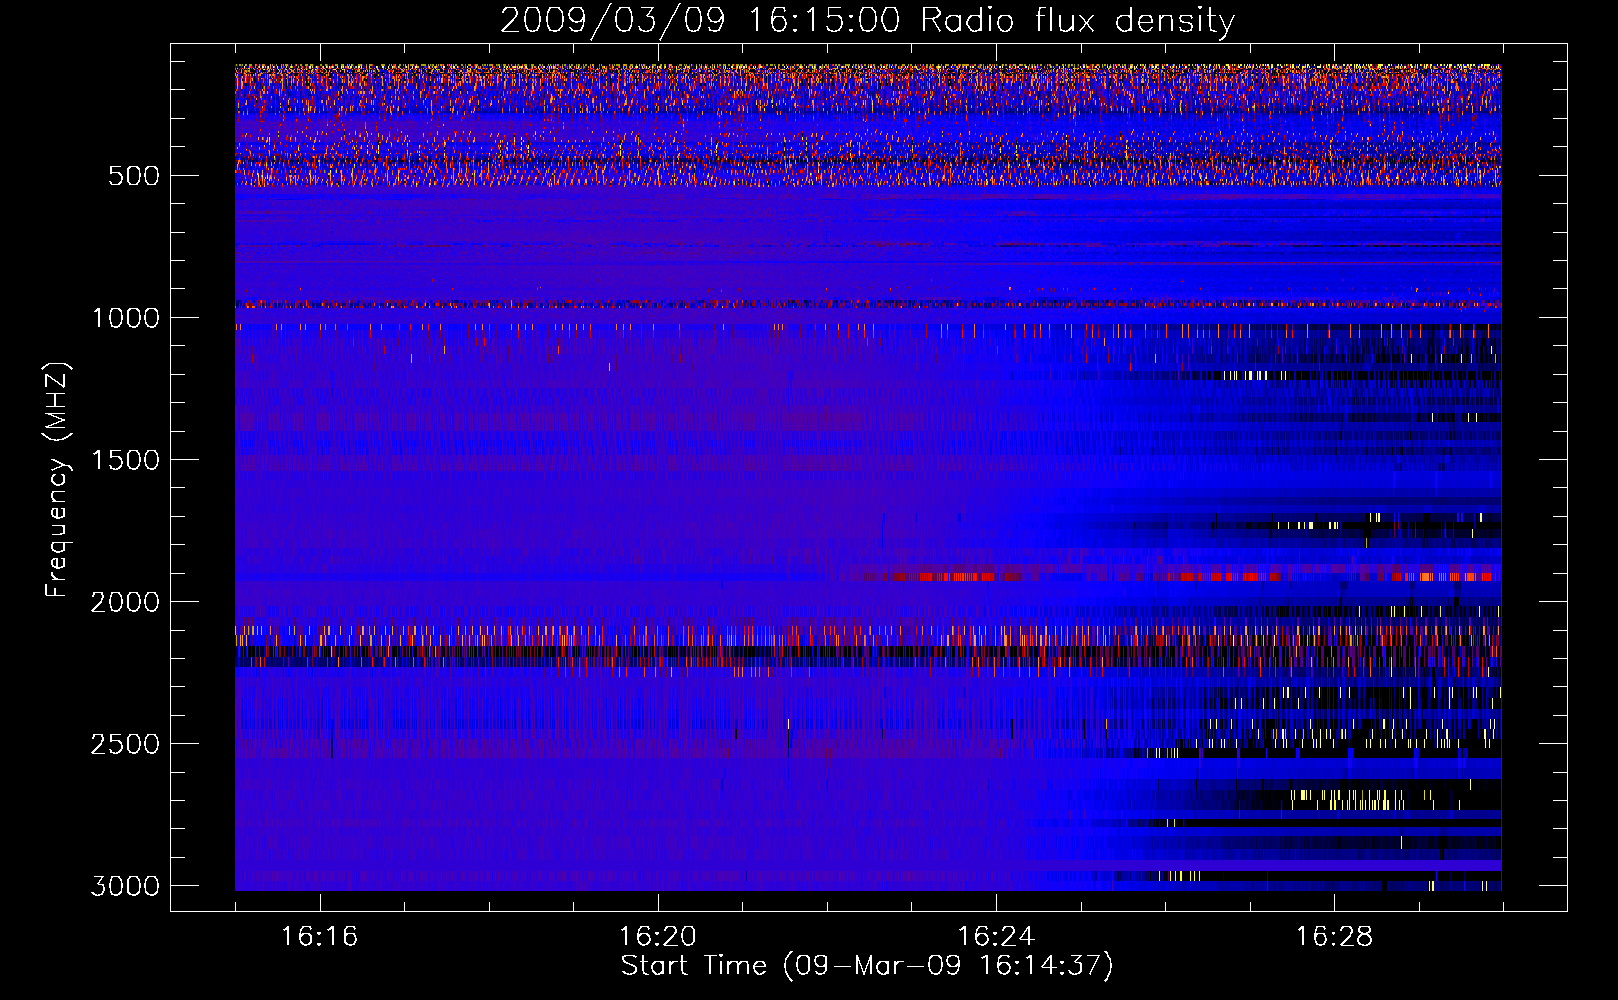Image resolution: width=1618 pixels, height=1000 pixels.
Task: Click the 1000 frequency tick label
Action: [125, 318]
